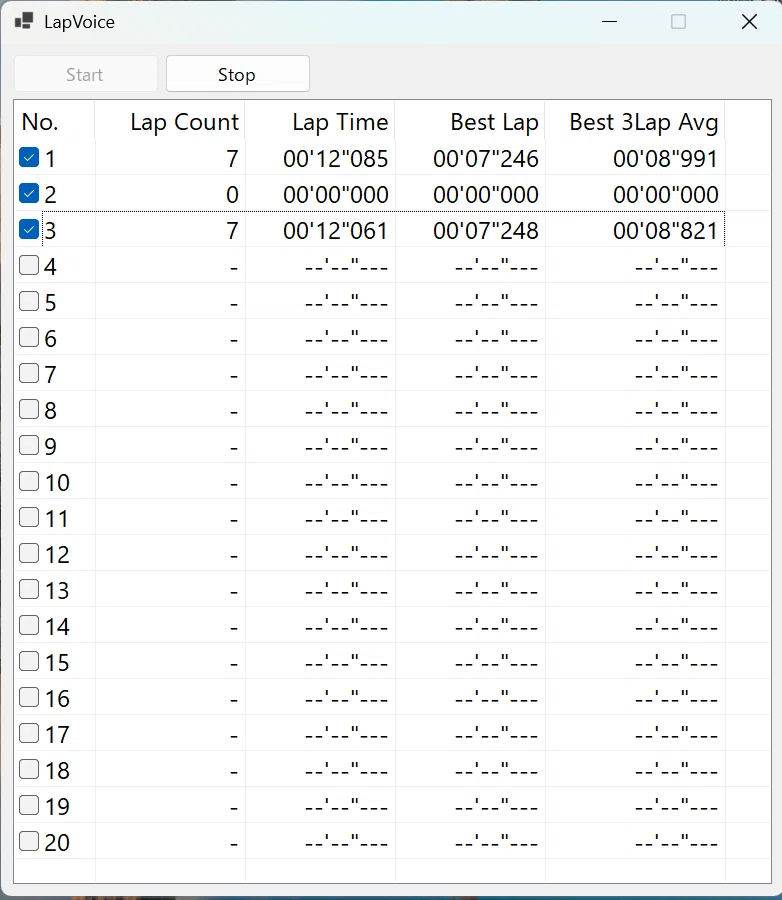Uncheck racer number 2 checkbox
The height and width of the screenshot is (900, 782).
tap(29, 193)
